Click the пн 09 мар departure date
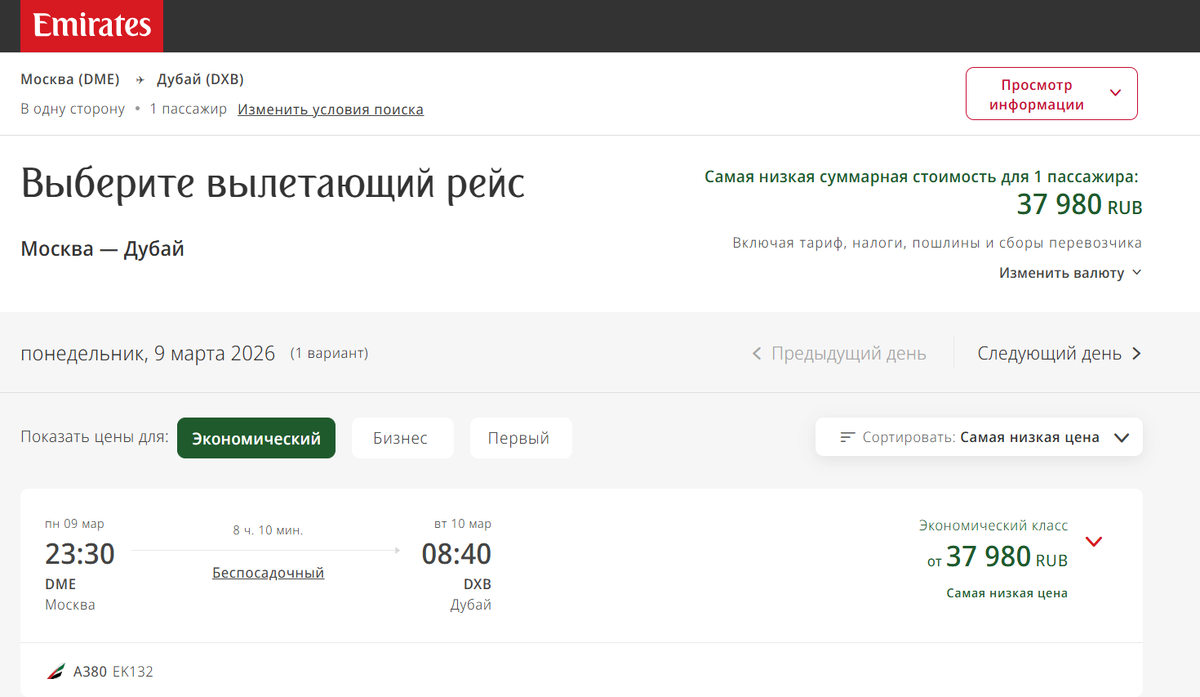This screenshot has width=1200, height=697. point(74,524)
